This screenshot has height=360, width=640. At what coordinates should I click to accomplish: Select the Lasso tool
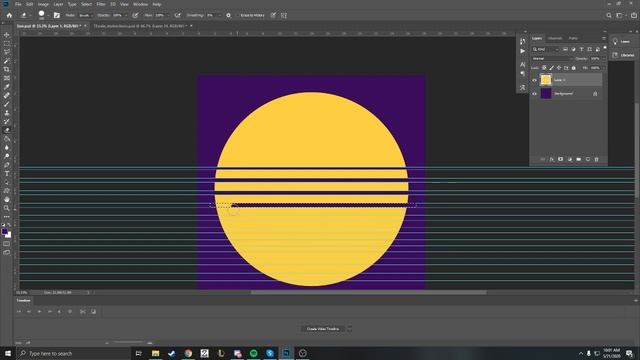7,52
